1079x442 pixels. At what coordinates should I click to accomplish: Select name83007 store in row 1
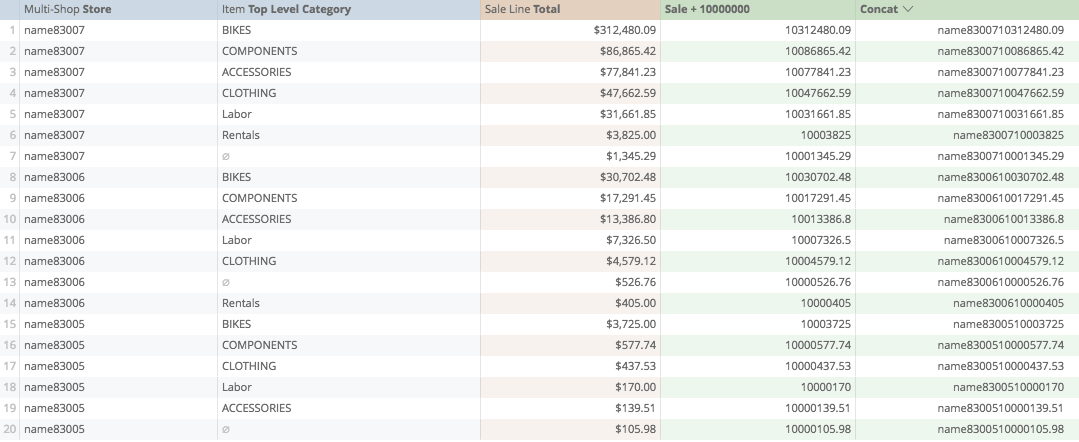click(x=118, y=30)
